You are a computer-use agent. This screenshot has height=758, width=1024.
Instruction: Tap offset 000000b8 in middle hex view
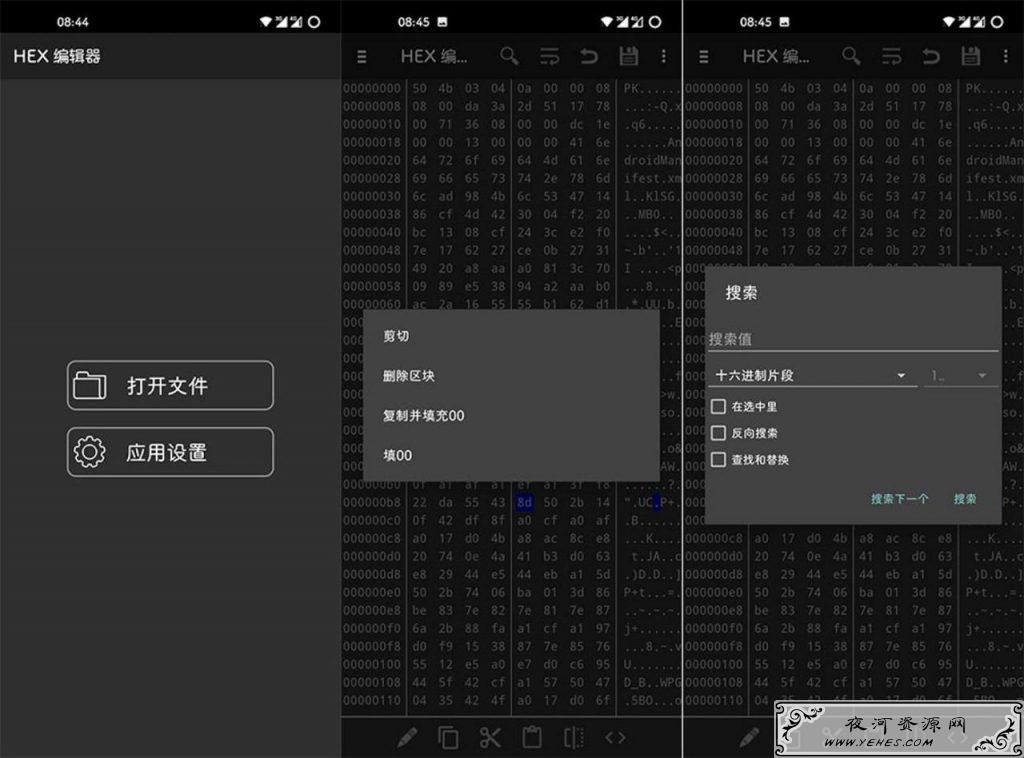point(372,502)
